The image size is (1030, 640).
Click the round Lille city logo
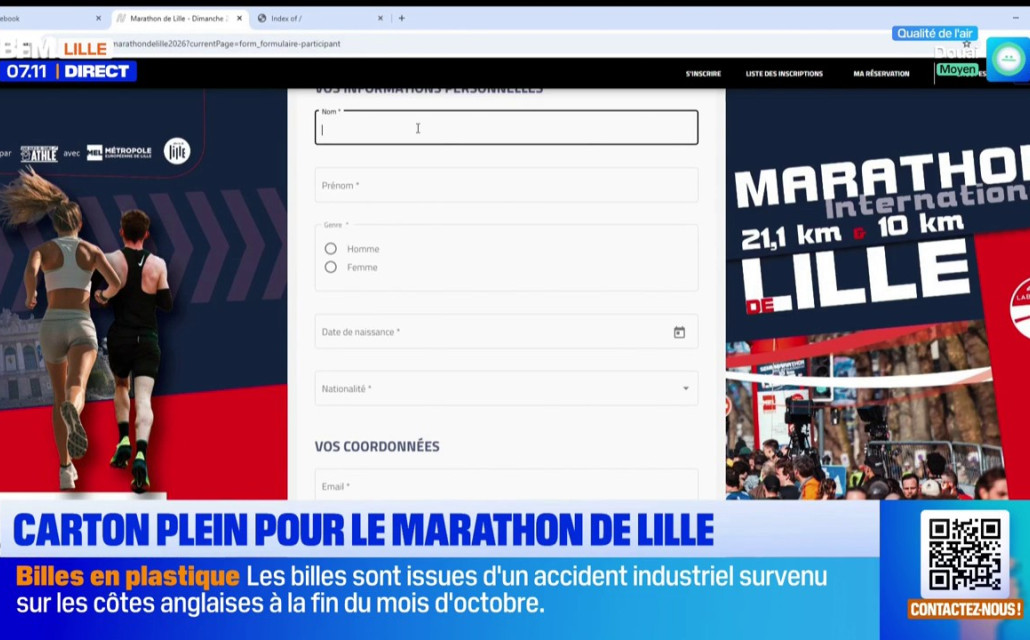177,151
